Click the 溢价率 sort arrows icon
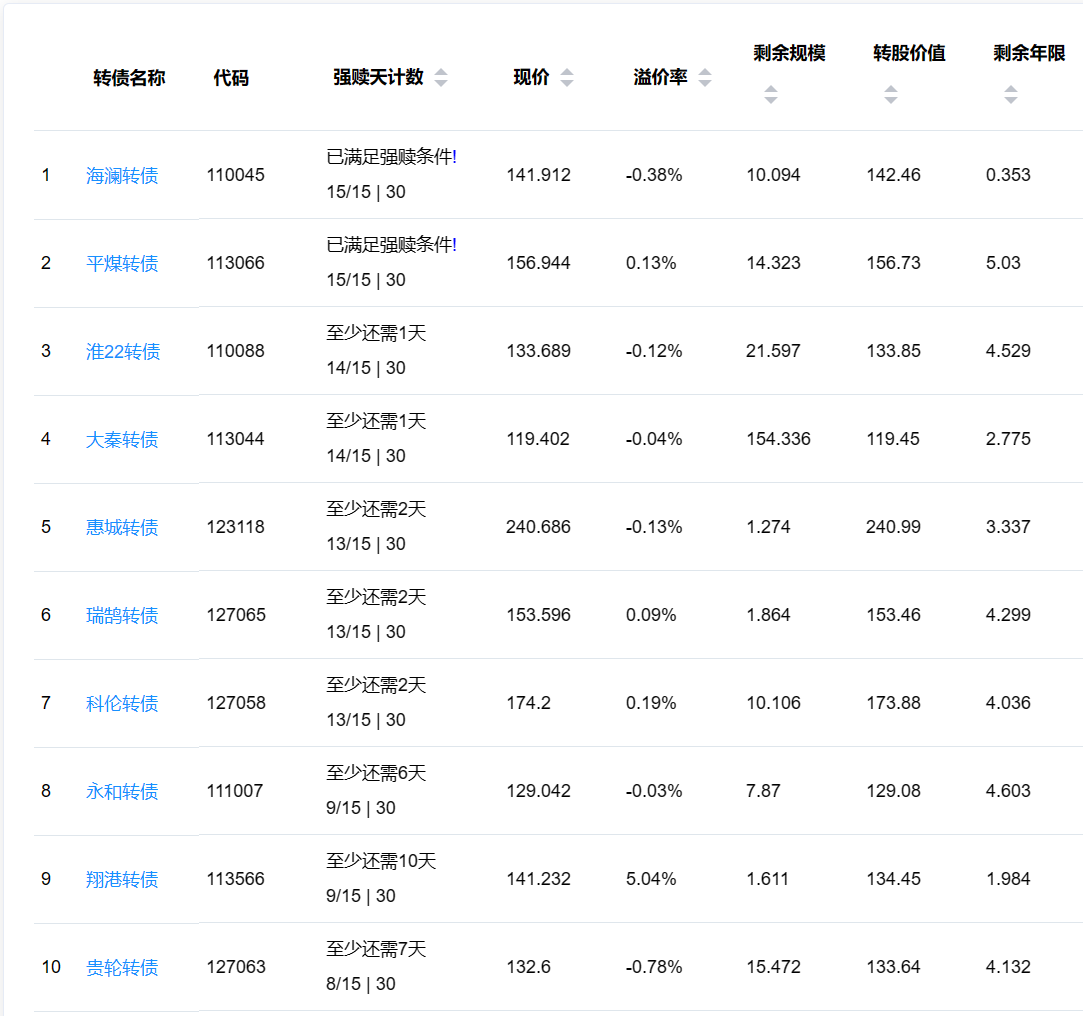The width and height of the screenshot is (1083, 1016). point(705,78)
